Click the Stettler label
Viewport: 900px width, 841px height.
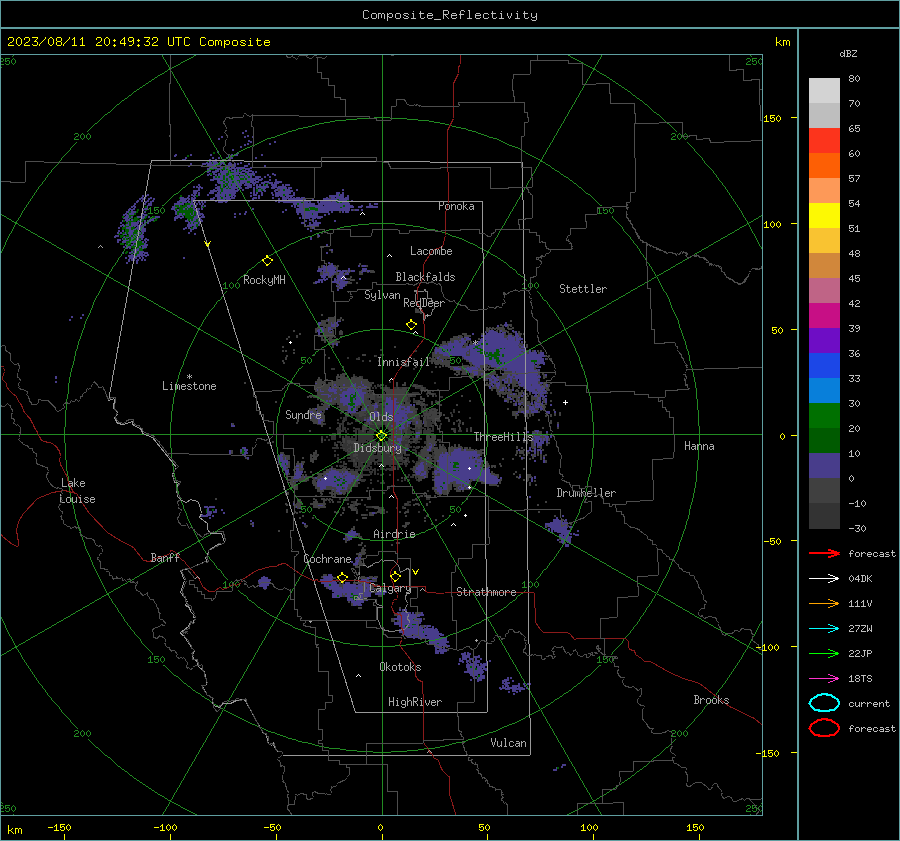583,289
